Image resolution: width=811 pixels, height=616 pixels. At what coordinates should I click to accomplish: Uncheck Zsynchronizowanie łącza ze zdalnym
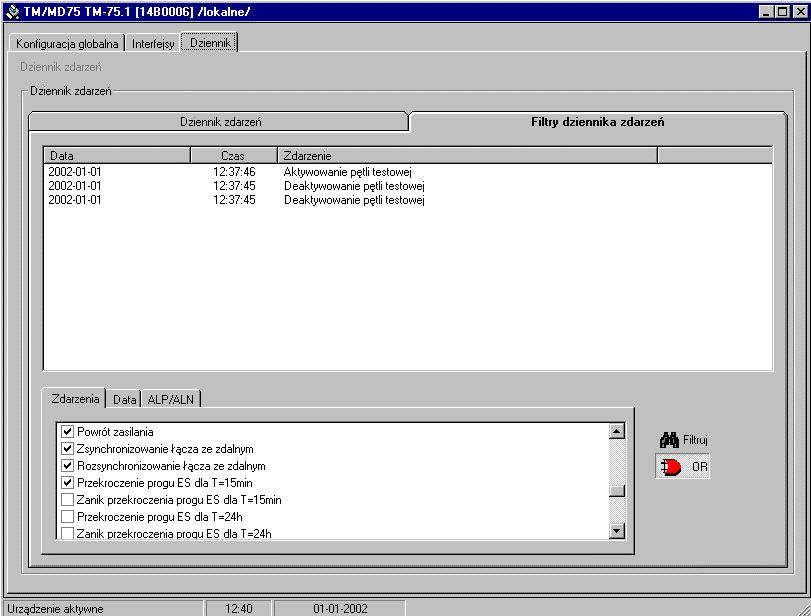[x=67, y=448]
